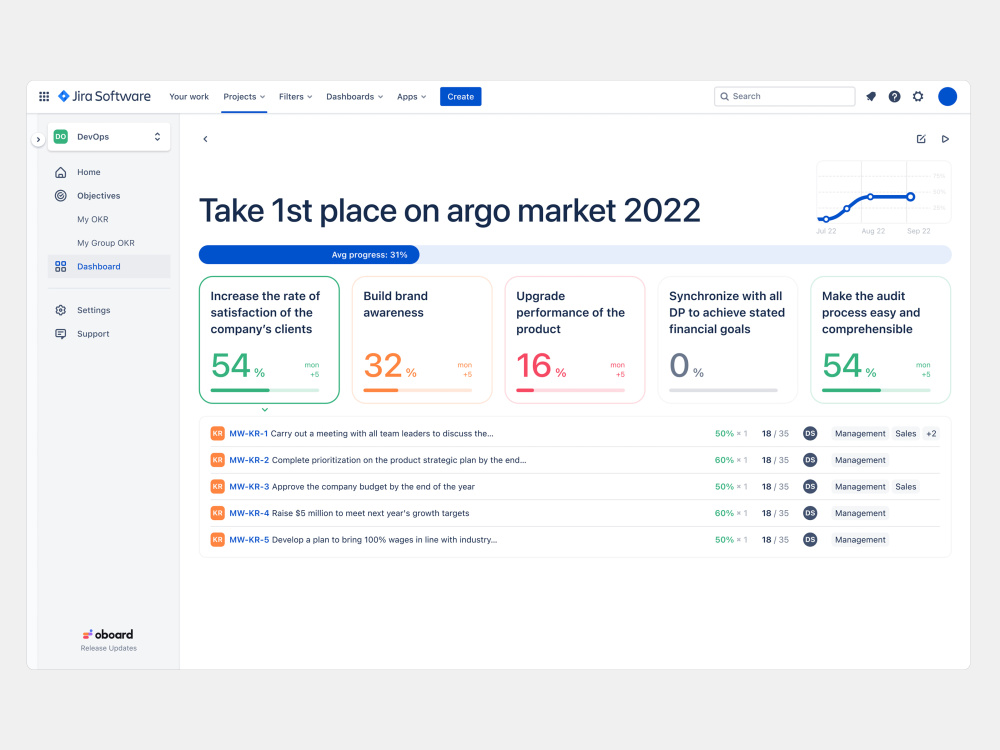Screen dimensions: 1000x750
Task: Click the KR icon of MW-KR-1
Action: pos(217,434)
